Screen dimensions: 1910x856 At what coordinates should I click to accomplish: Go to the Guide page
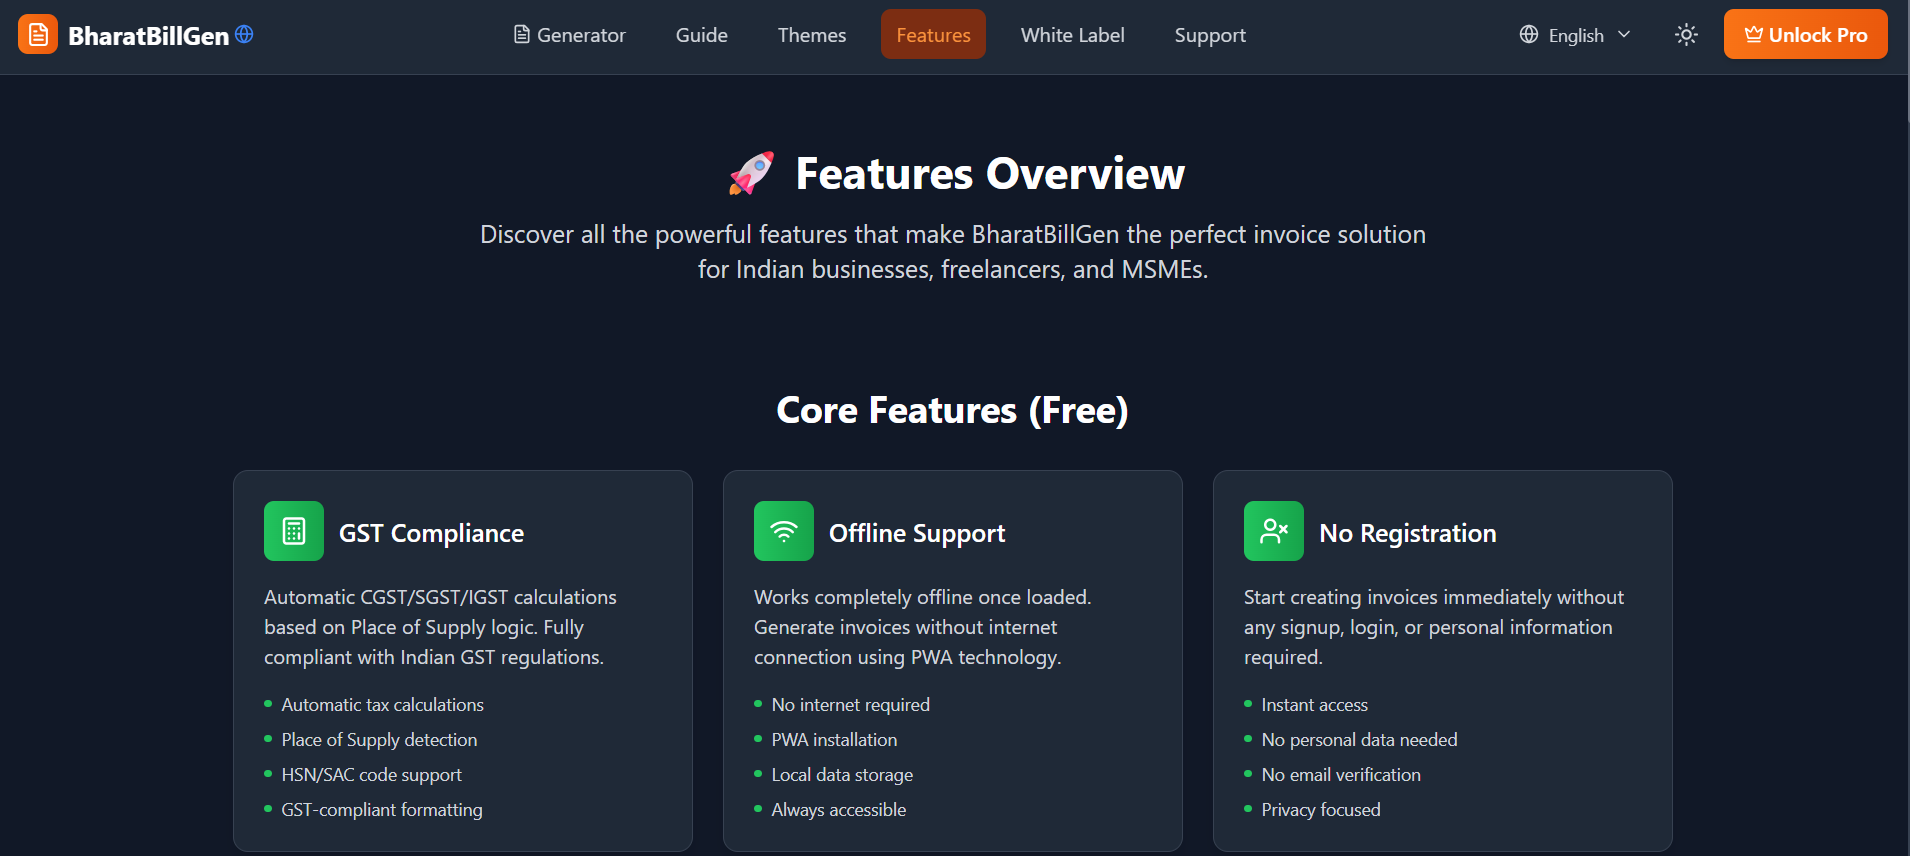pyautogui.click(x=702, y=35)
